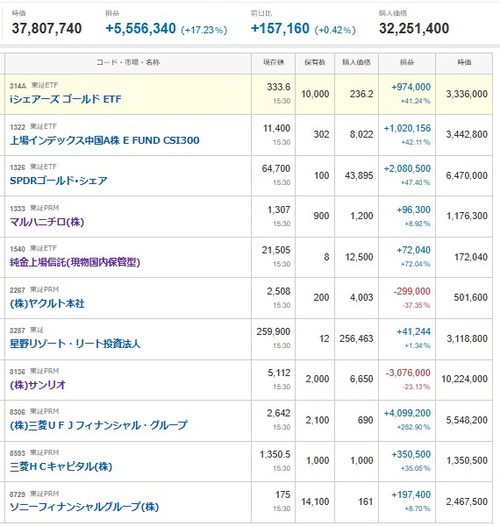Select total market value 37,807,740
The image size is (500, 526).
click(47, 29)
